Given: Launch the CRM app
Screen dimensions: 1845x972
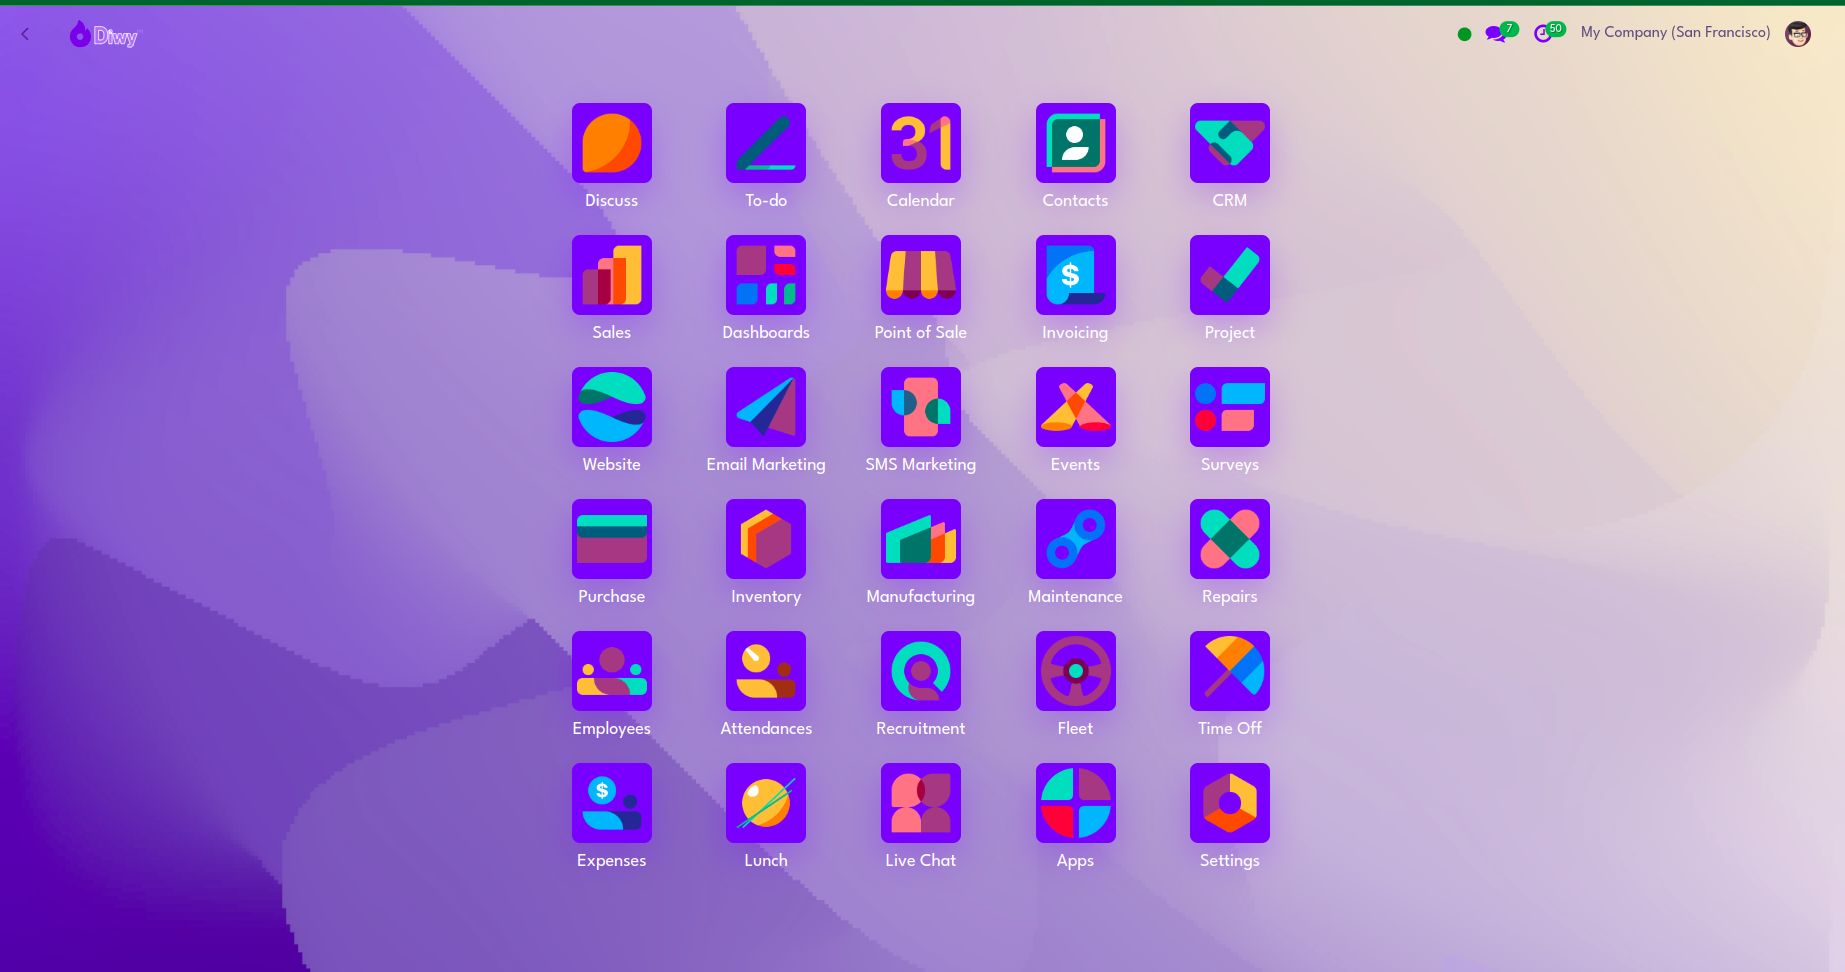Looking at the screenshot, I should pyautogui.click(x=1230, y=143).
